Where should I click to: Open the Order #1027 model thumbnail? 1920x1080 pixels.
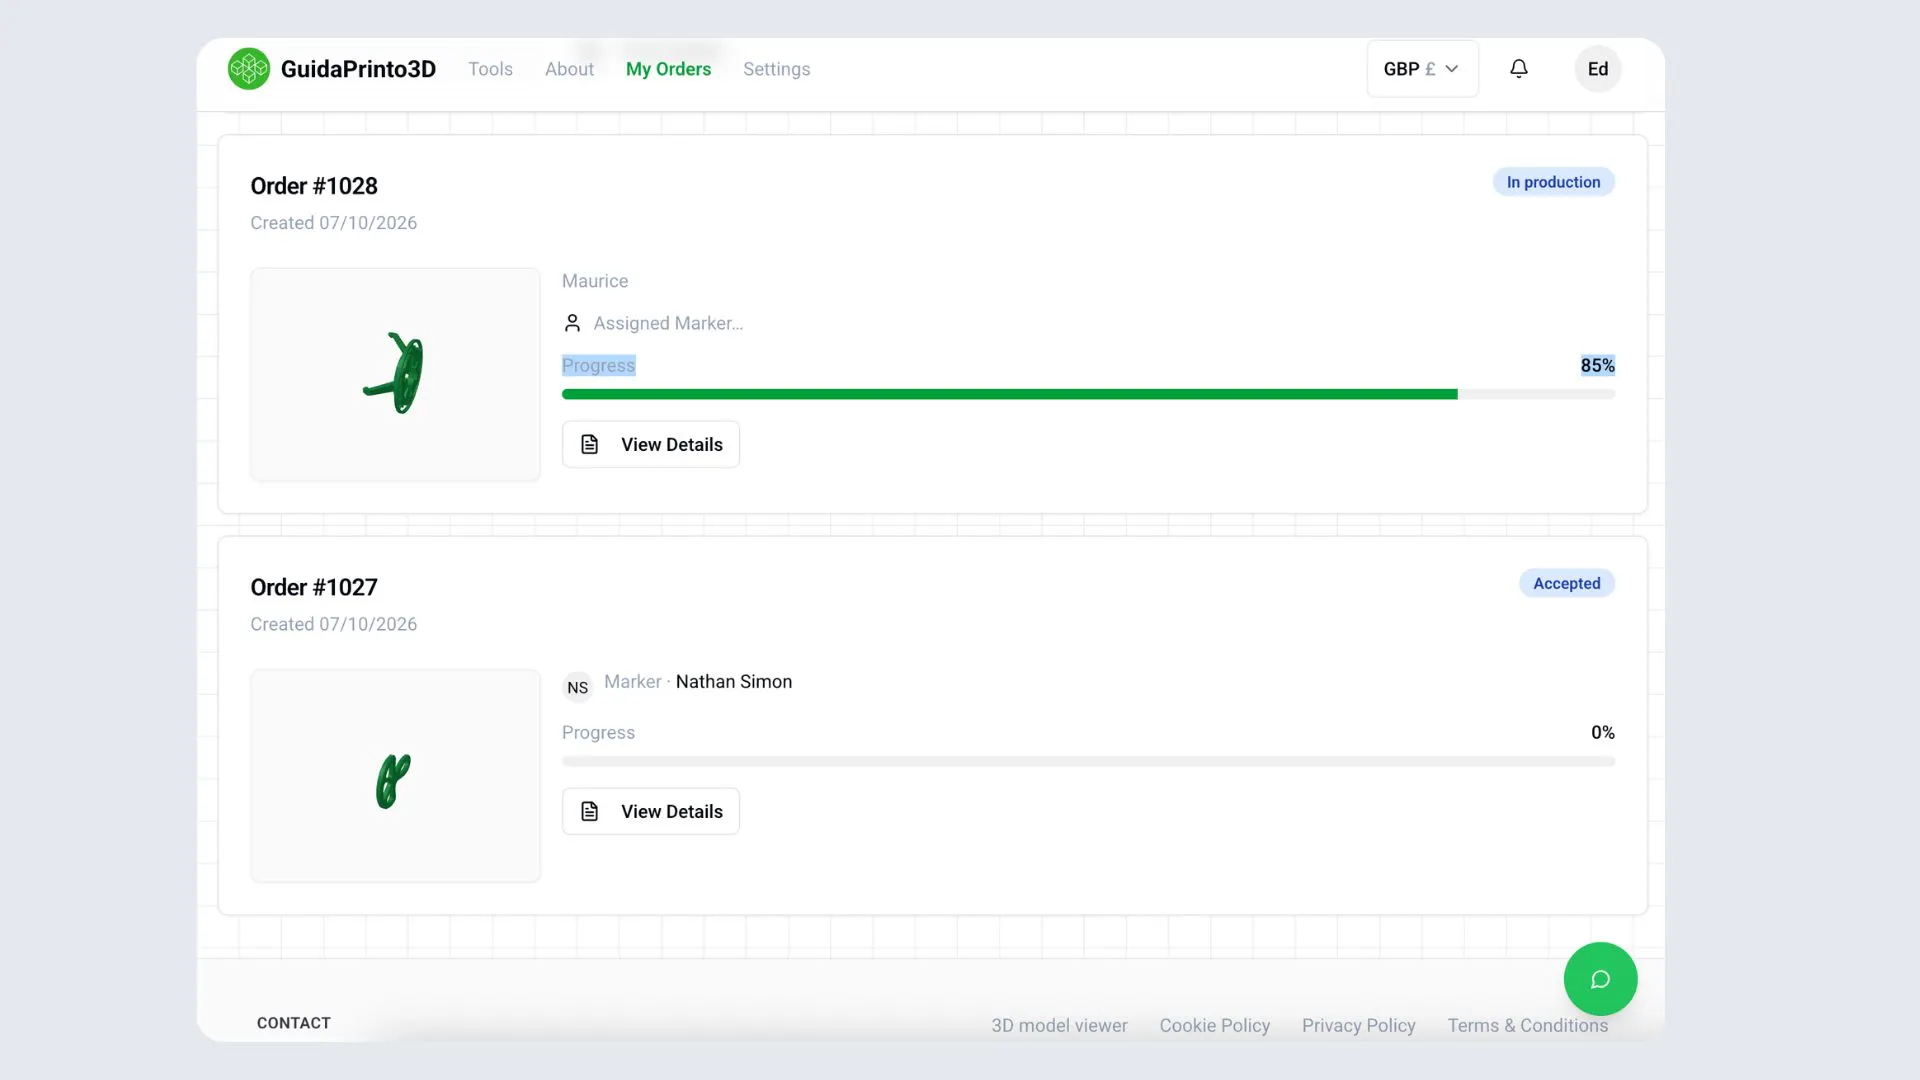point(395,776)
